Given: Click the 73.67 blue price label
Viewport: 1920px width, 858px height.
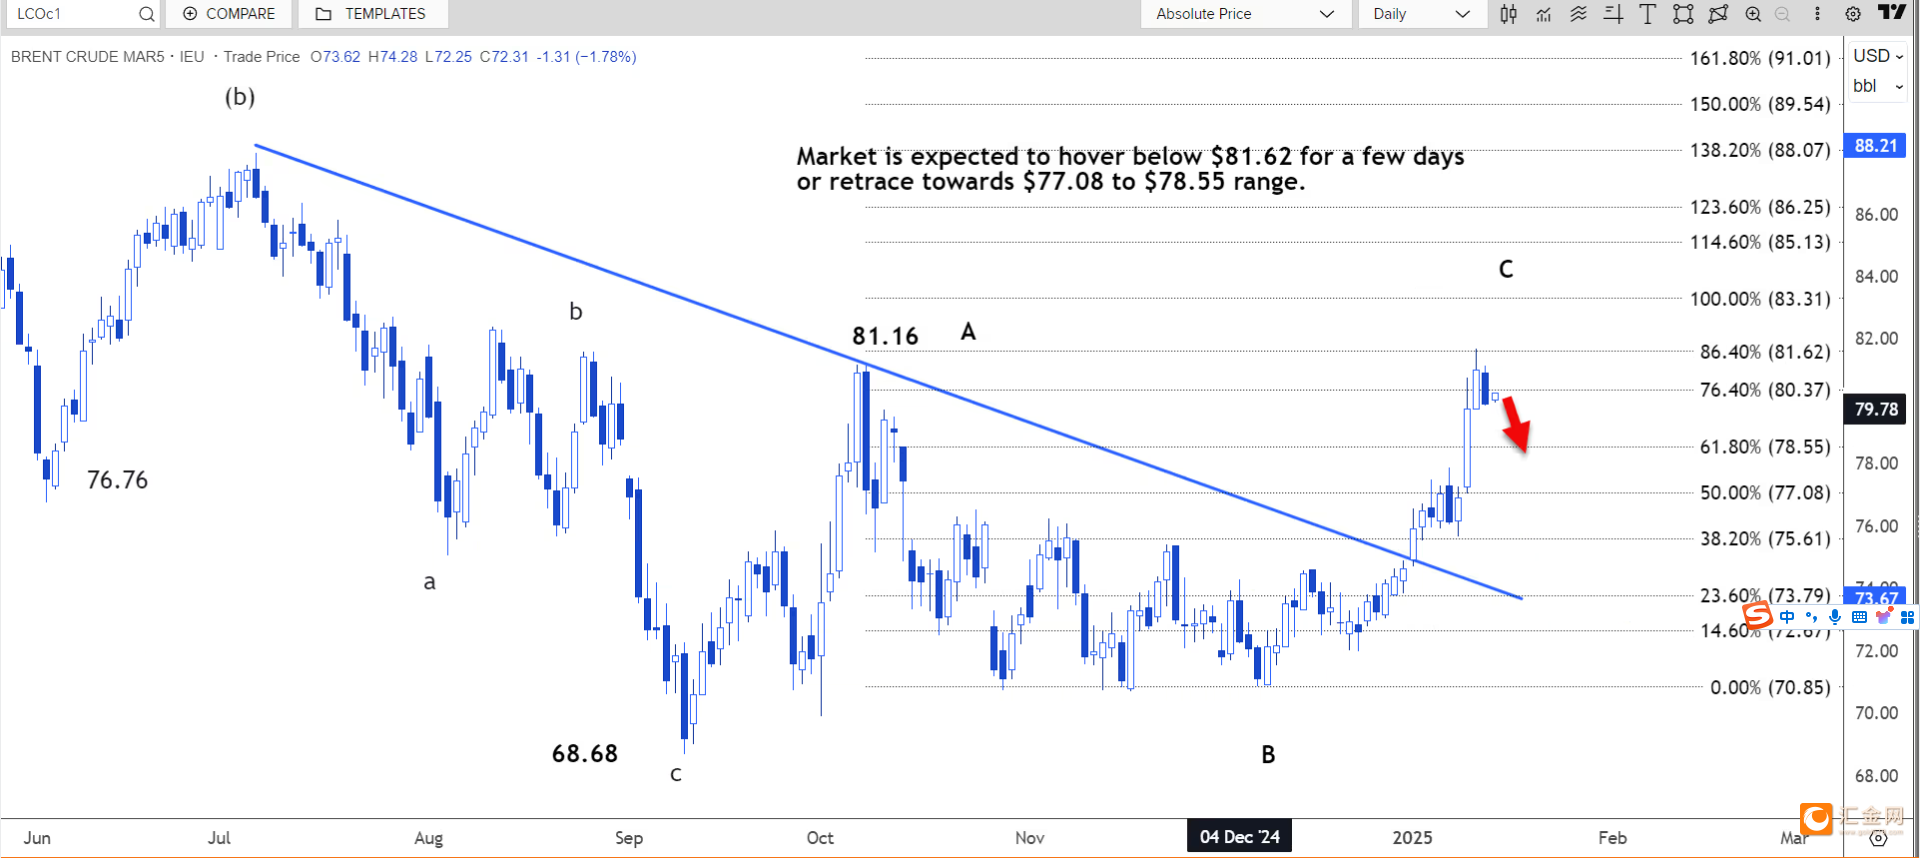Looking at the screenshot, I should (1875, 598).
